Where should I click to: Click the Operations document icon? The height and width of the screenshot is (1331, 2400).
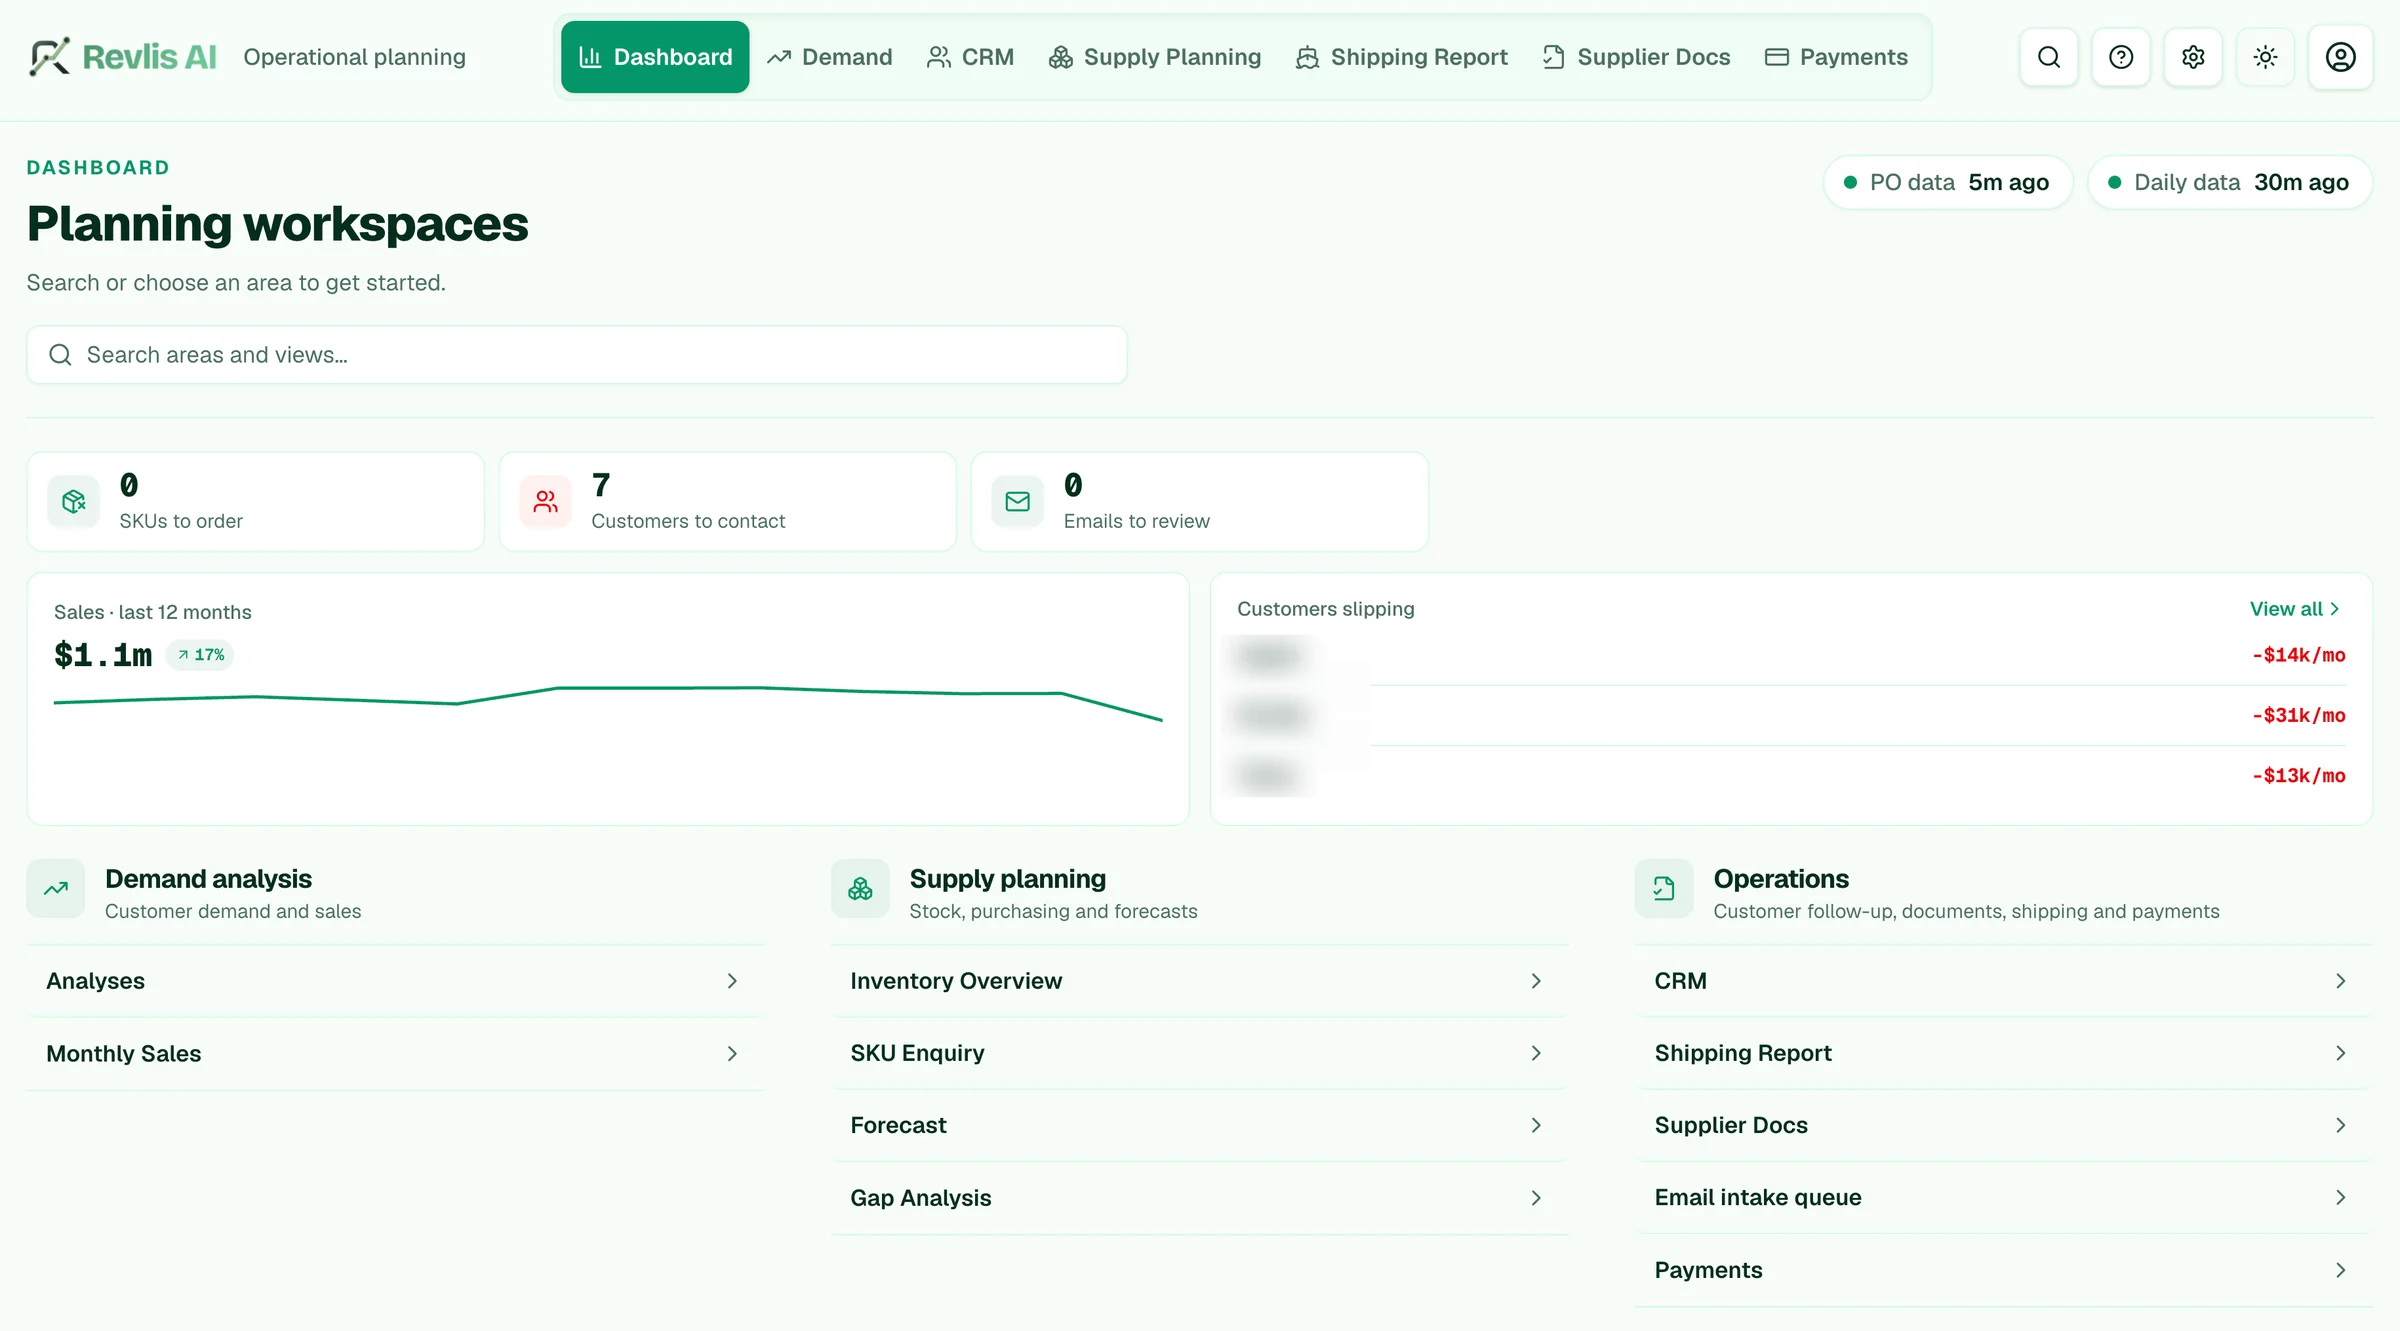[x=1664, y=888]
